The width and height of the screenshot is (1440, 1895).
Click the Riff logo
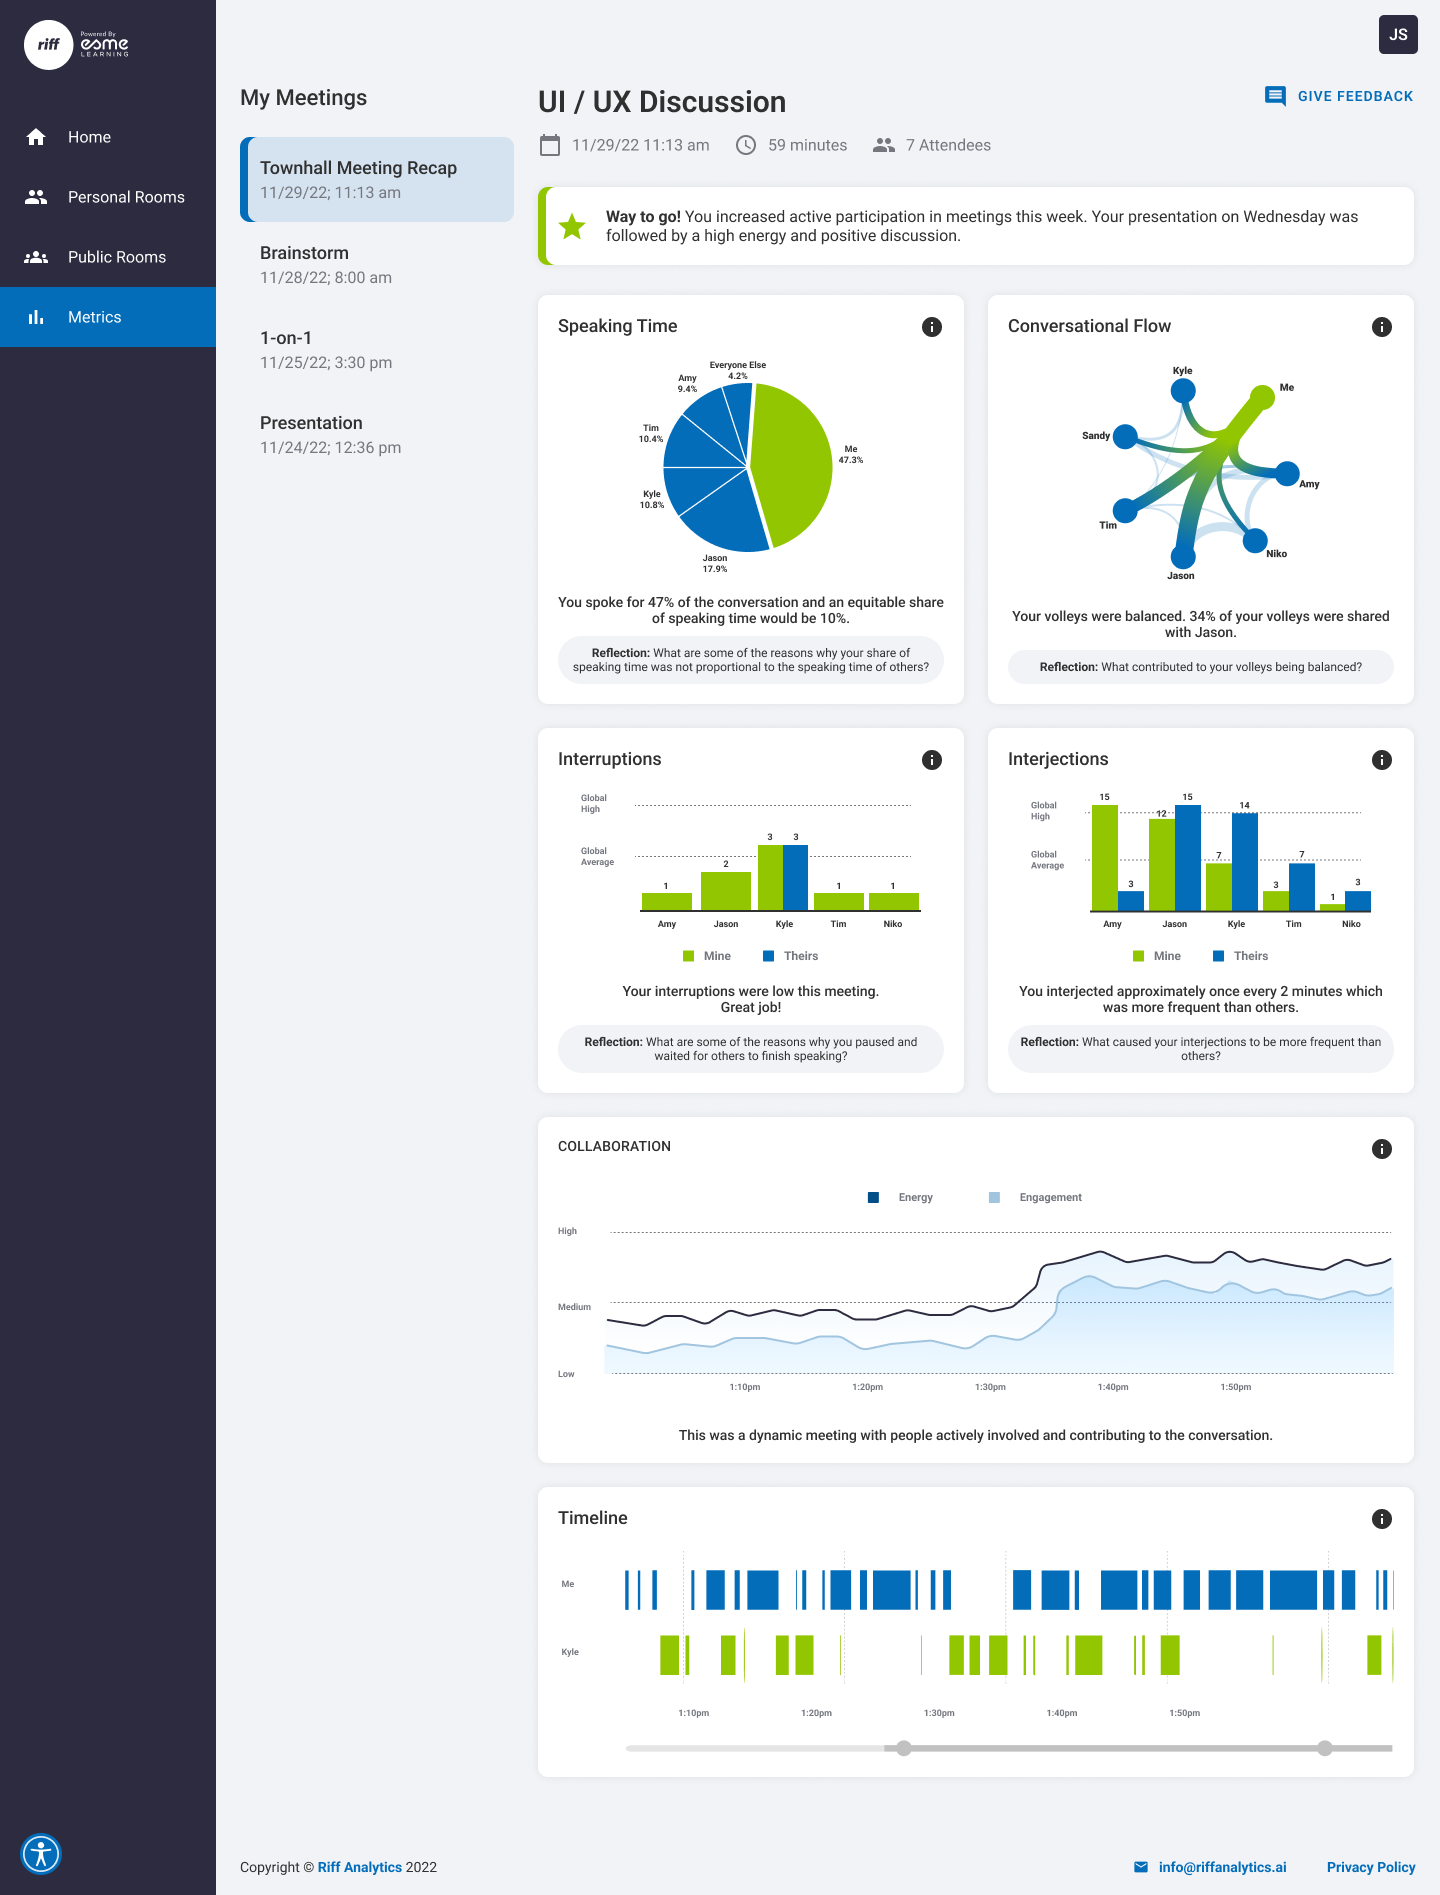[49, 45]
